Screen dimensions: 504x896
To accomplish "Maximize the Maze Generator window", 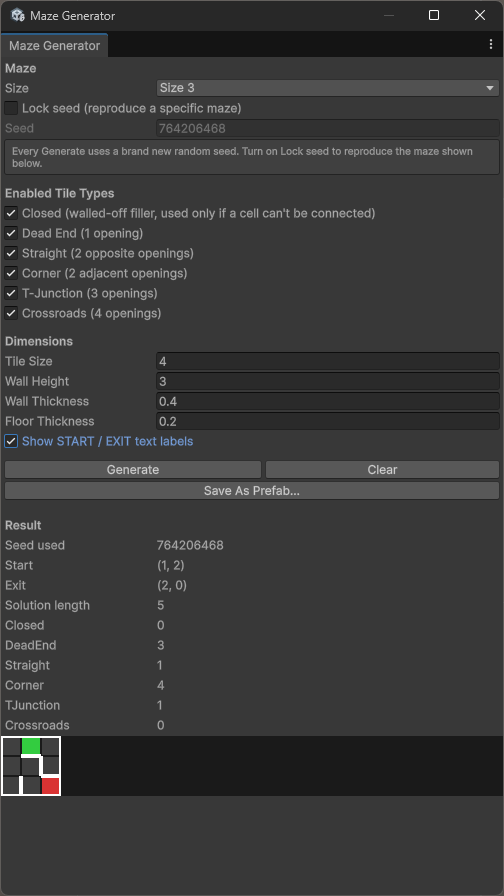I will point(434,15).
